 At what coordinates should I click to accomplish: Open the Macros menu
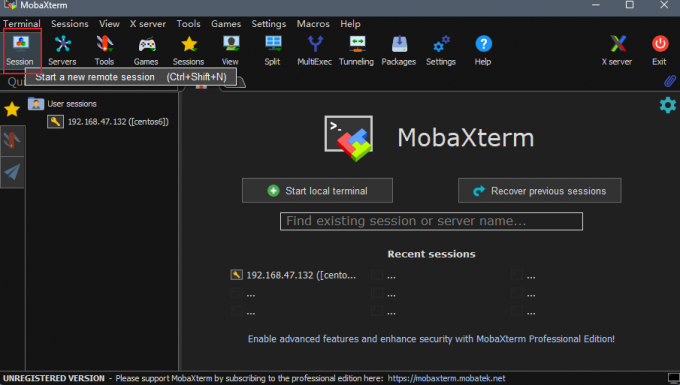(x=313, y=24)
